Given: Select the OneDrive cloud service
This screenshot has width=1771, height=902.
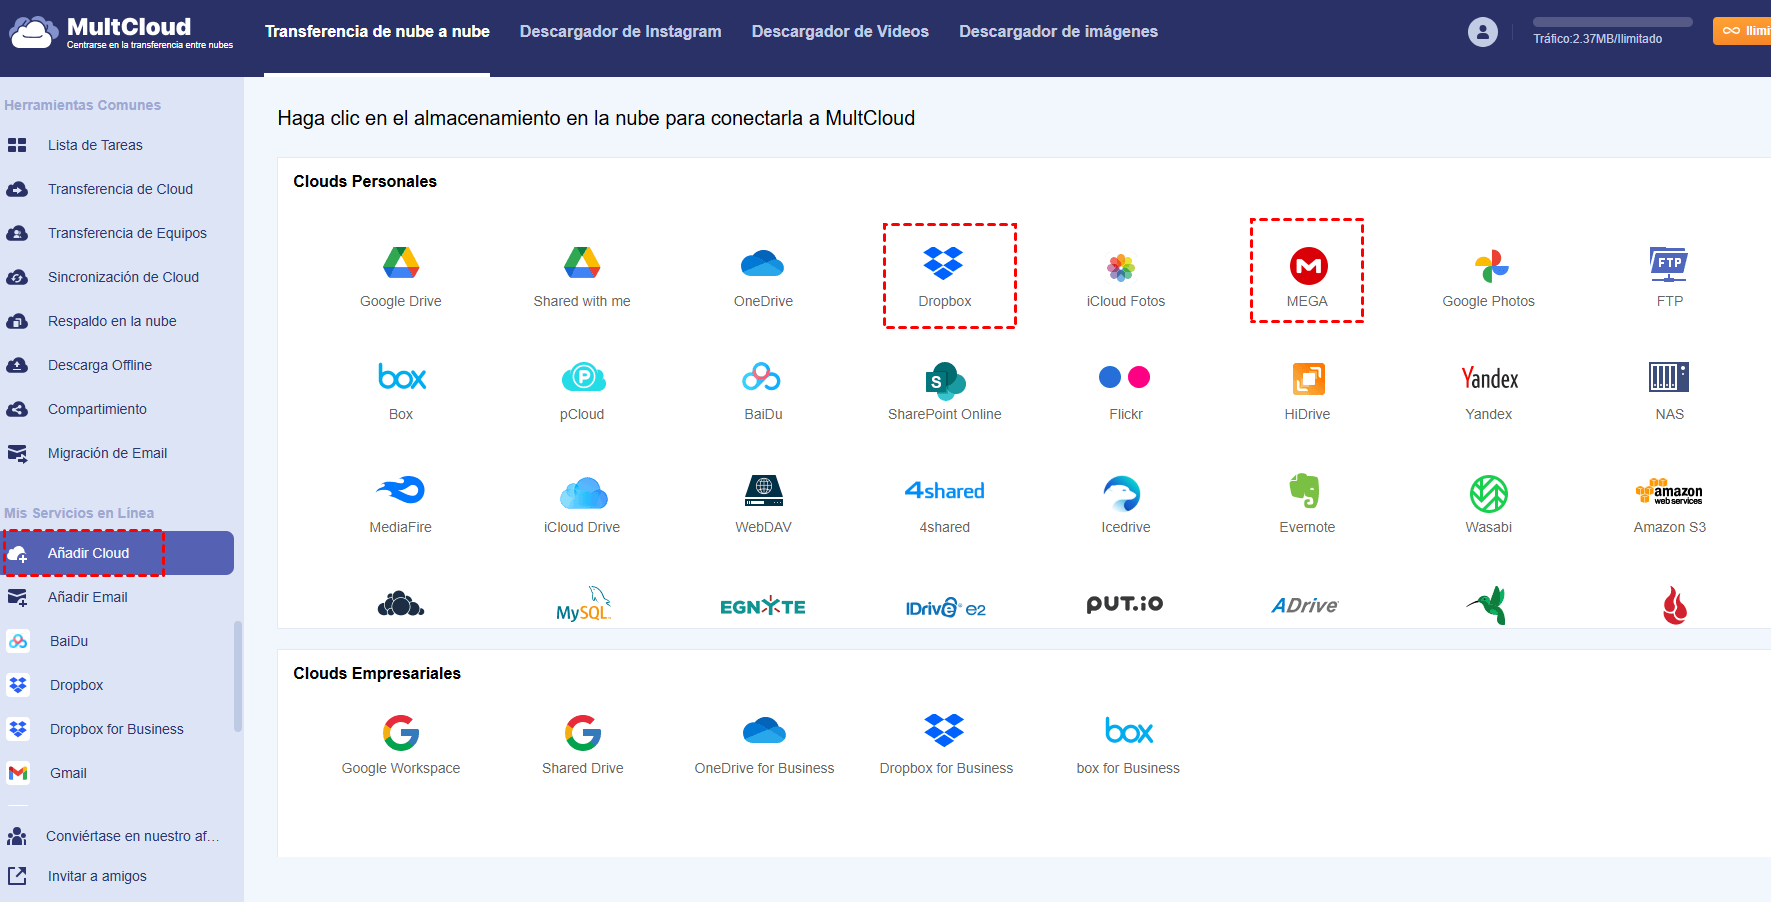Looking at the screenshot, I should 762,264.
